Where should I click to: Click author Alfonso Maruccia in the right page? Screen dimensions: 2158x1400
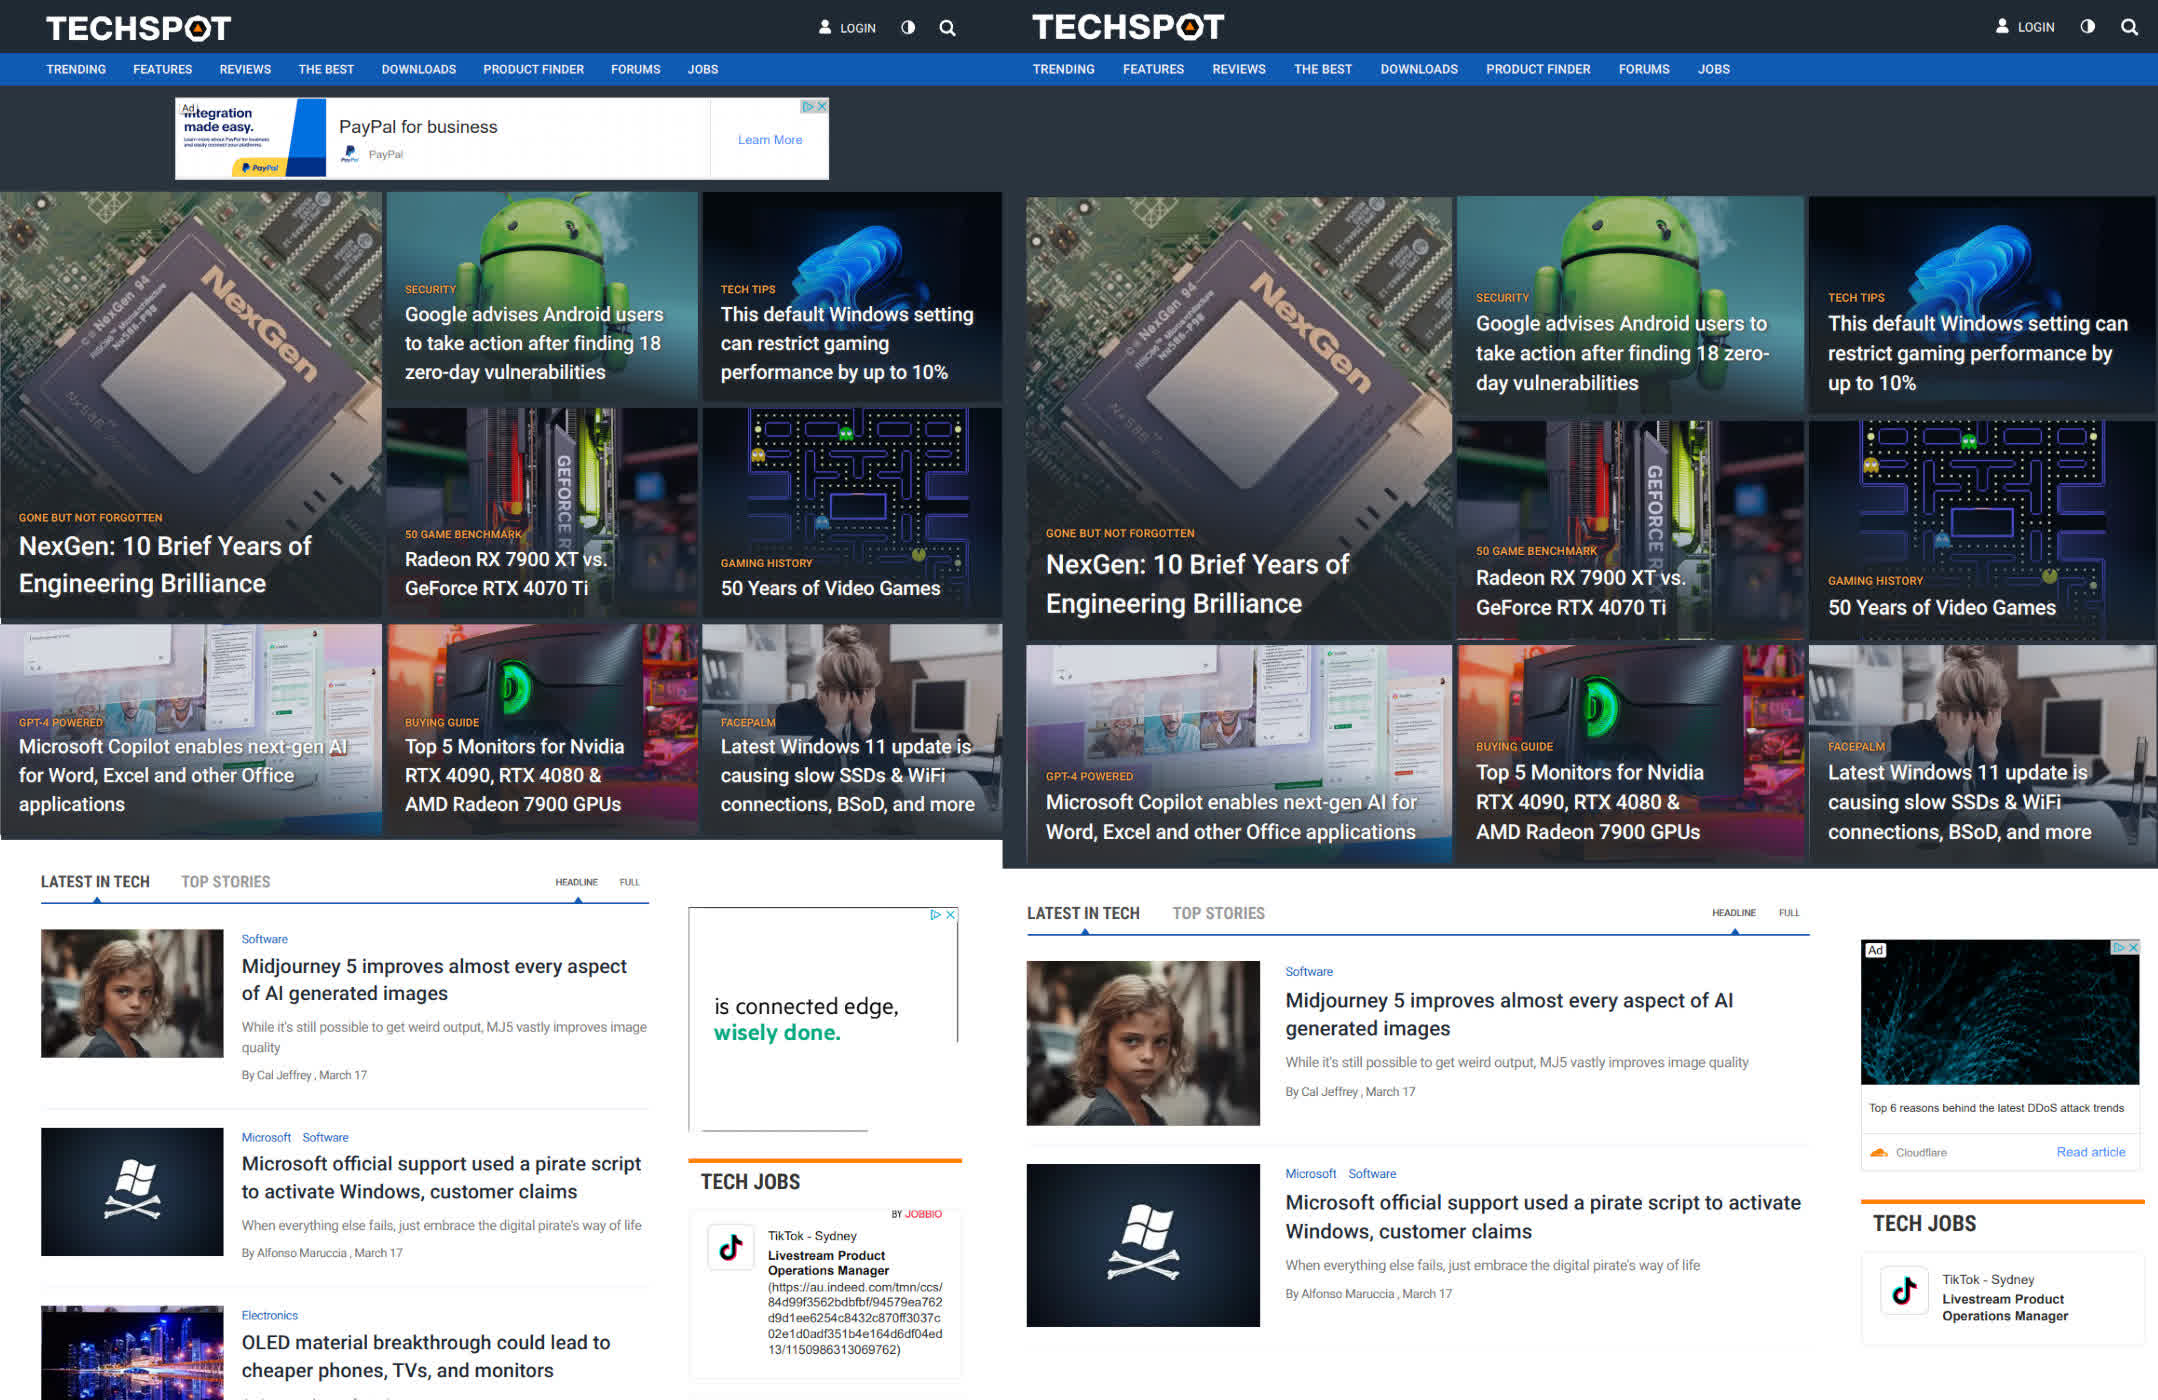coord(1349,1293)
